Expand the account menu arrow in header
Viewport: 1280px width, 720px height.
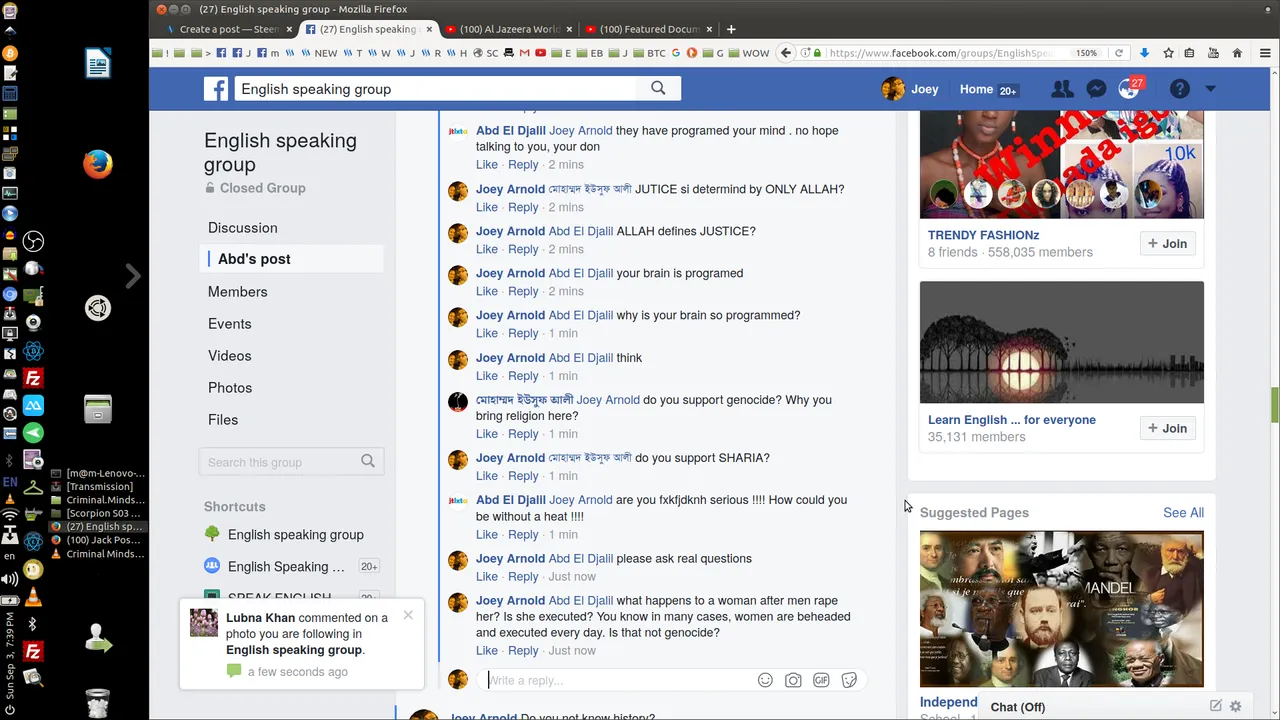pyautogui.click(x=1210, y=89)
